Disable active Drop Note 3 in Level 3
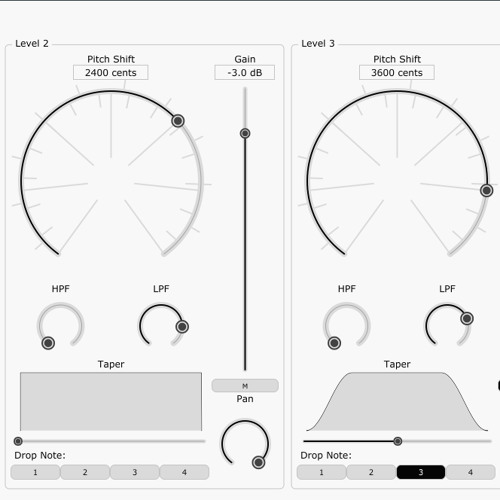The height and width of the screenshot is (500, 500). point(421,472)
